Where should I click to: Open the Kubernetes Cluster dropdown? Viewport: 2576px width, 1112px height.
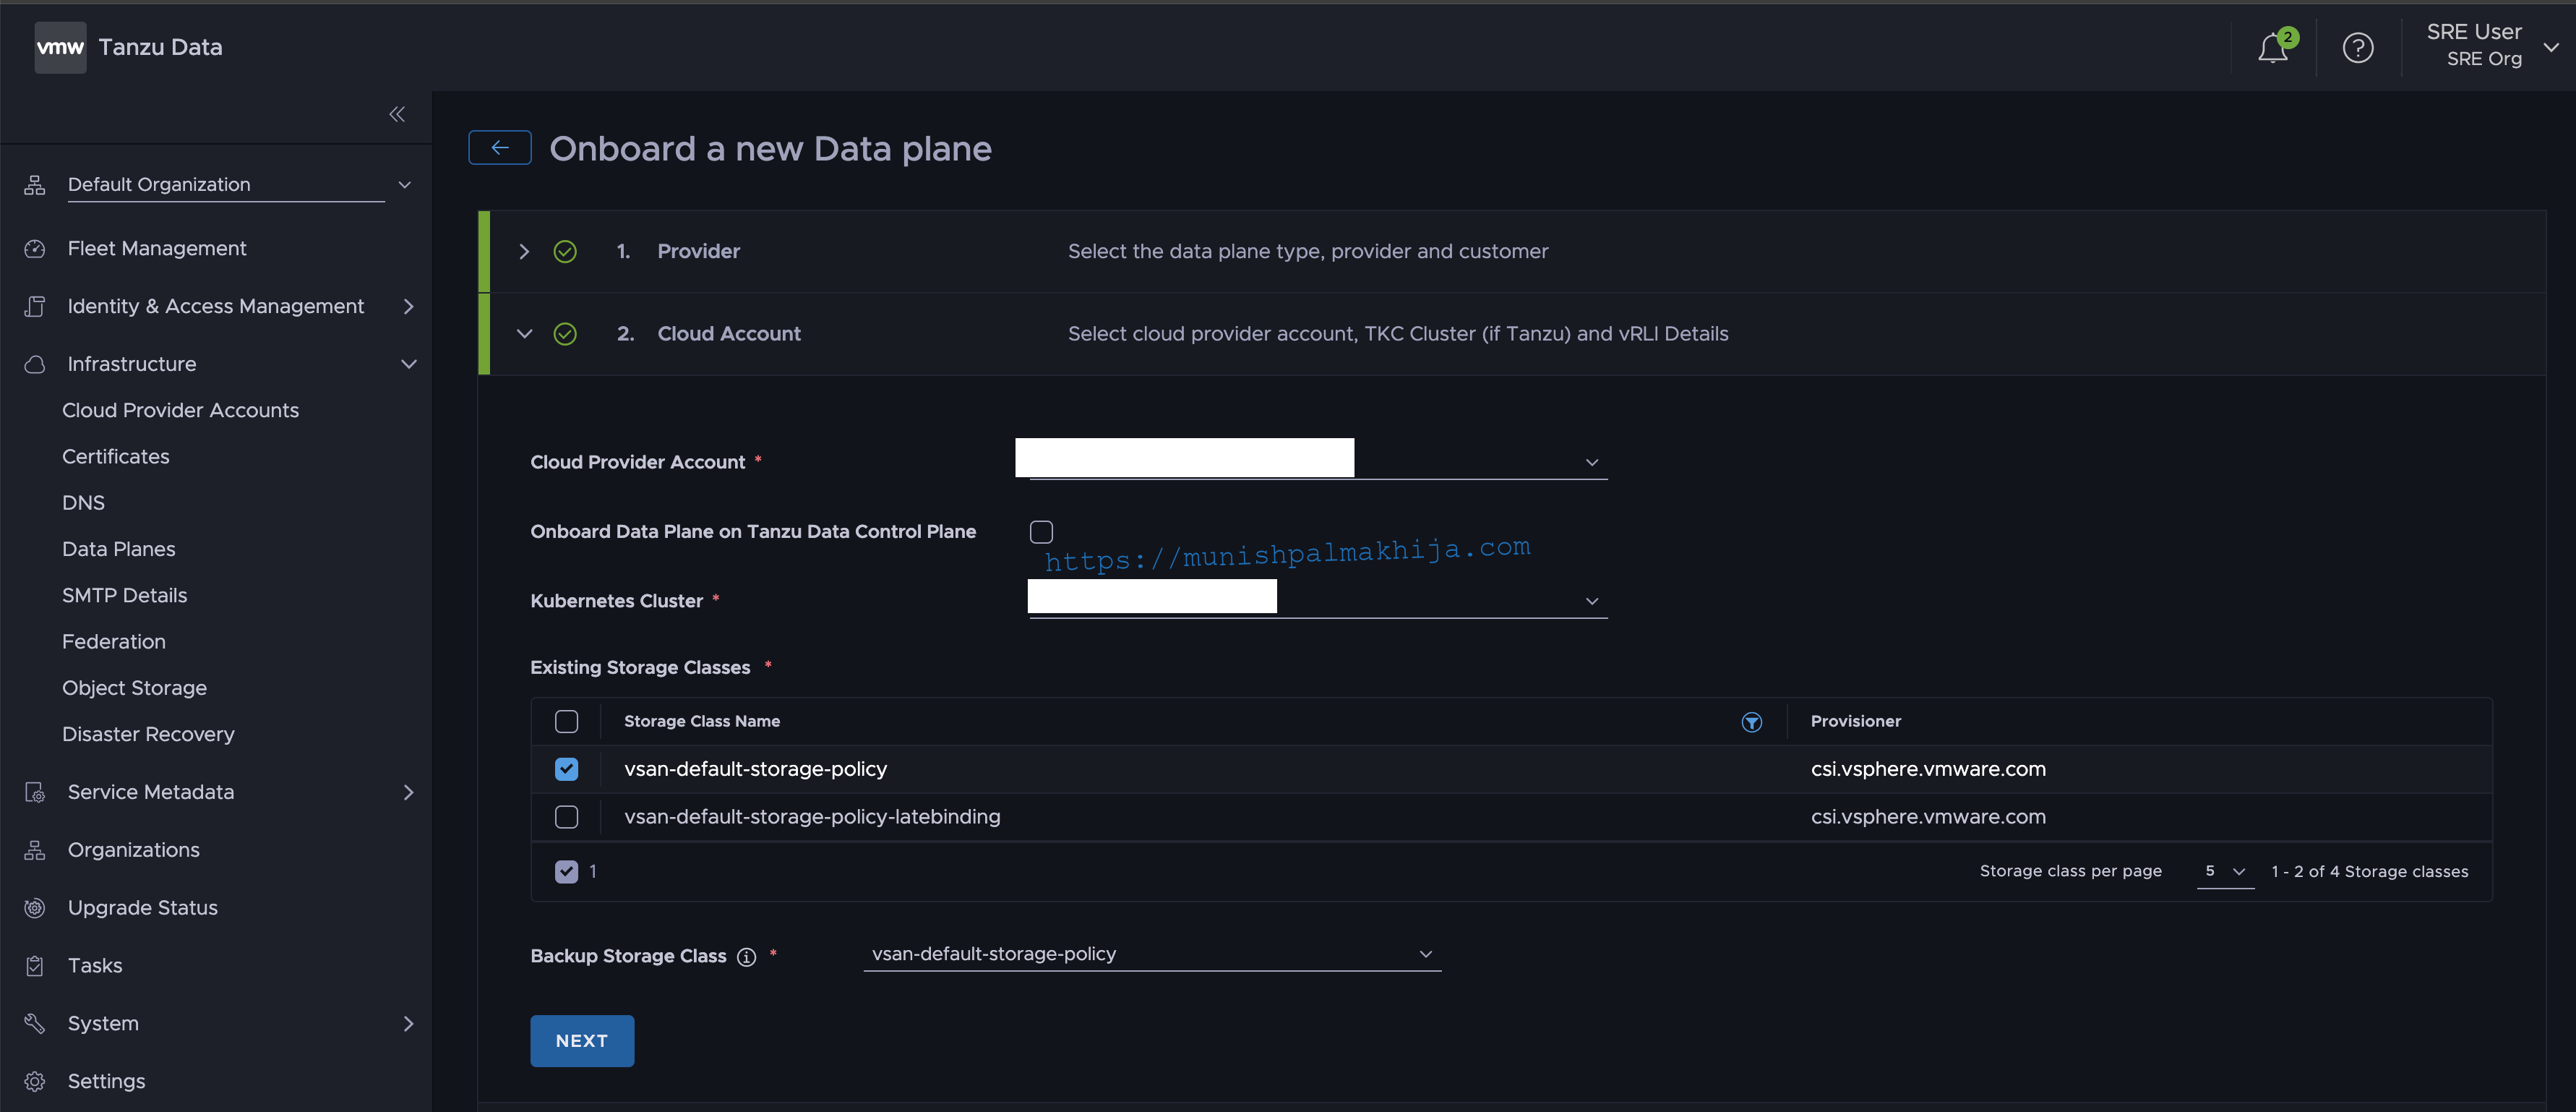click(1318, 600)
